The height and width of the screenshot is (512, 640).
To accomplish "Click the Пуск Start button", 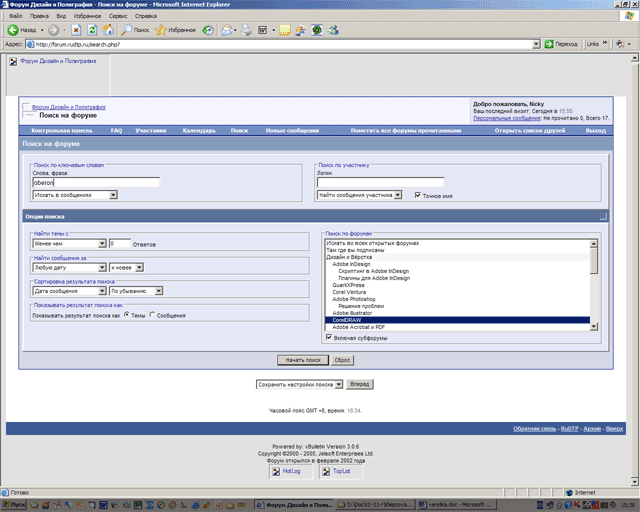I will tap(13, 505).
